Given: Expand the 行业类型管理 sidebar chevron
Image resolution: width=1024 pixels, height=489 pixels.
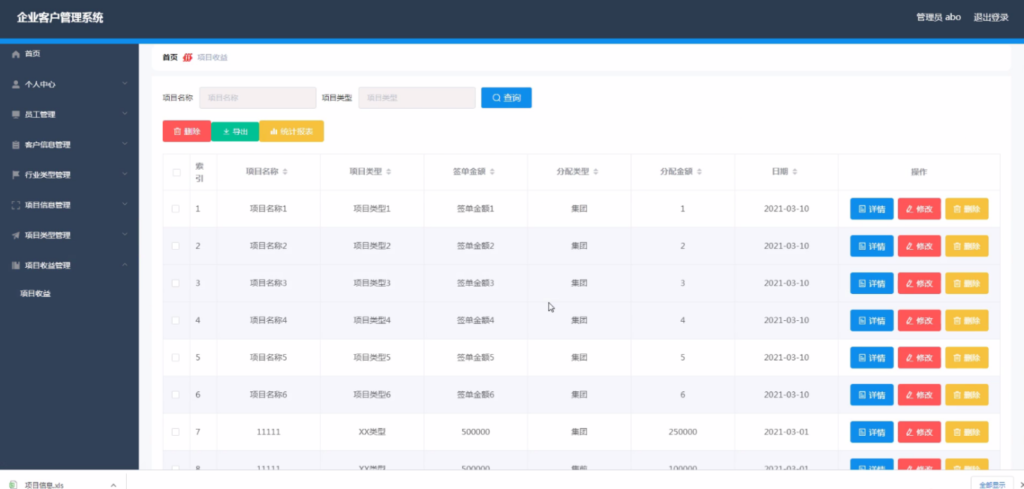Looking at the screenshot, I should 125,175.
